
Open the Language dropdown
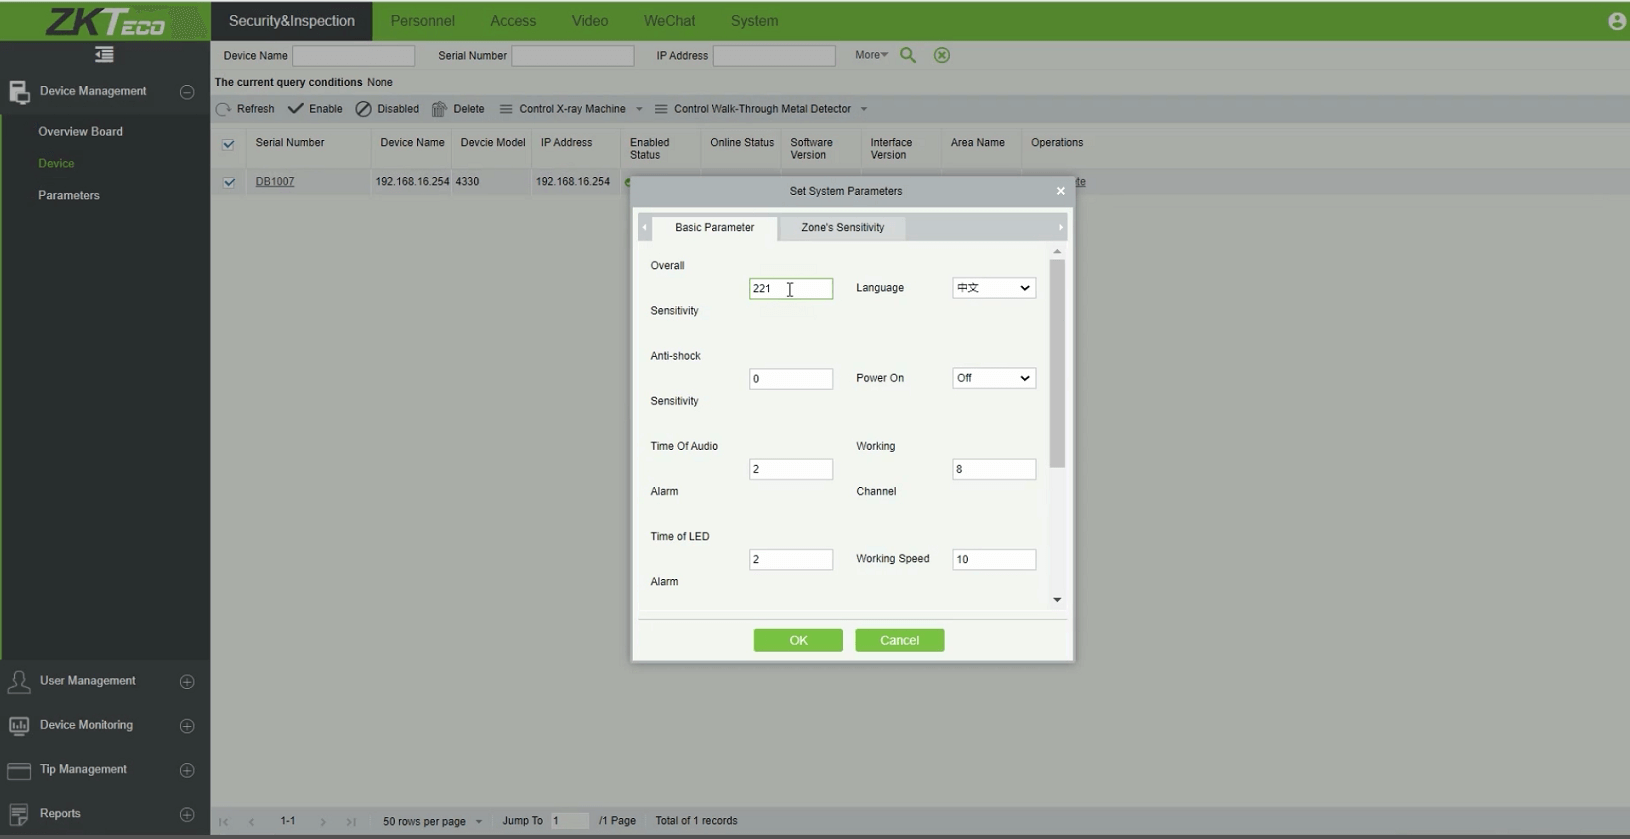pyautogui.click(x=993, y=288)
